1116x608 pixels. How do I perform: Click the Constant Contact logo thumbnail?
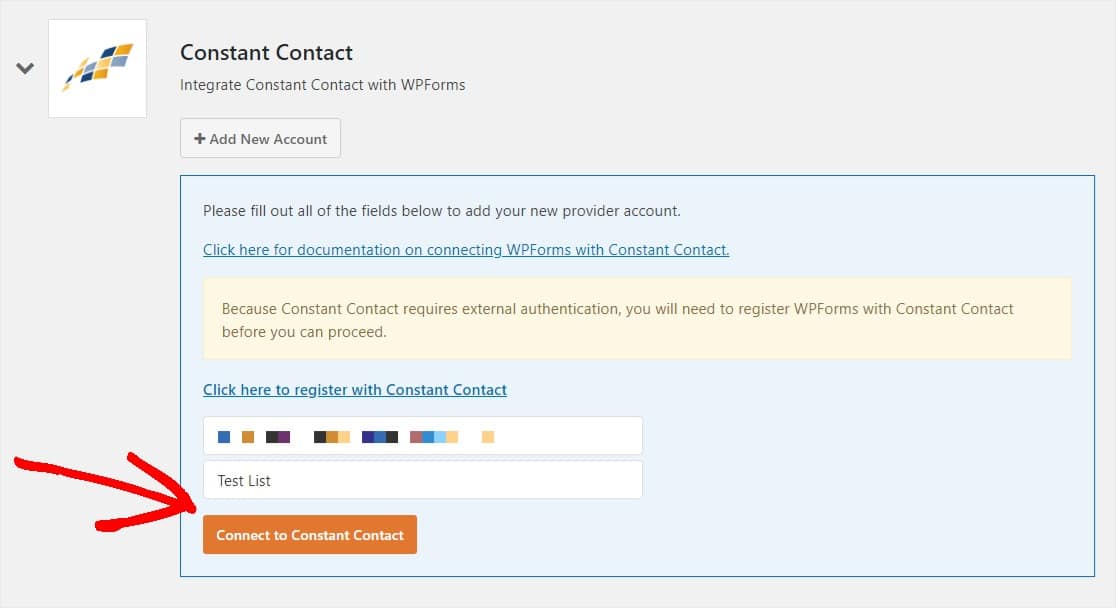point(97,68)
